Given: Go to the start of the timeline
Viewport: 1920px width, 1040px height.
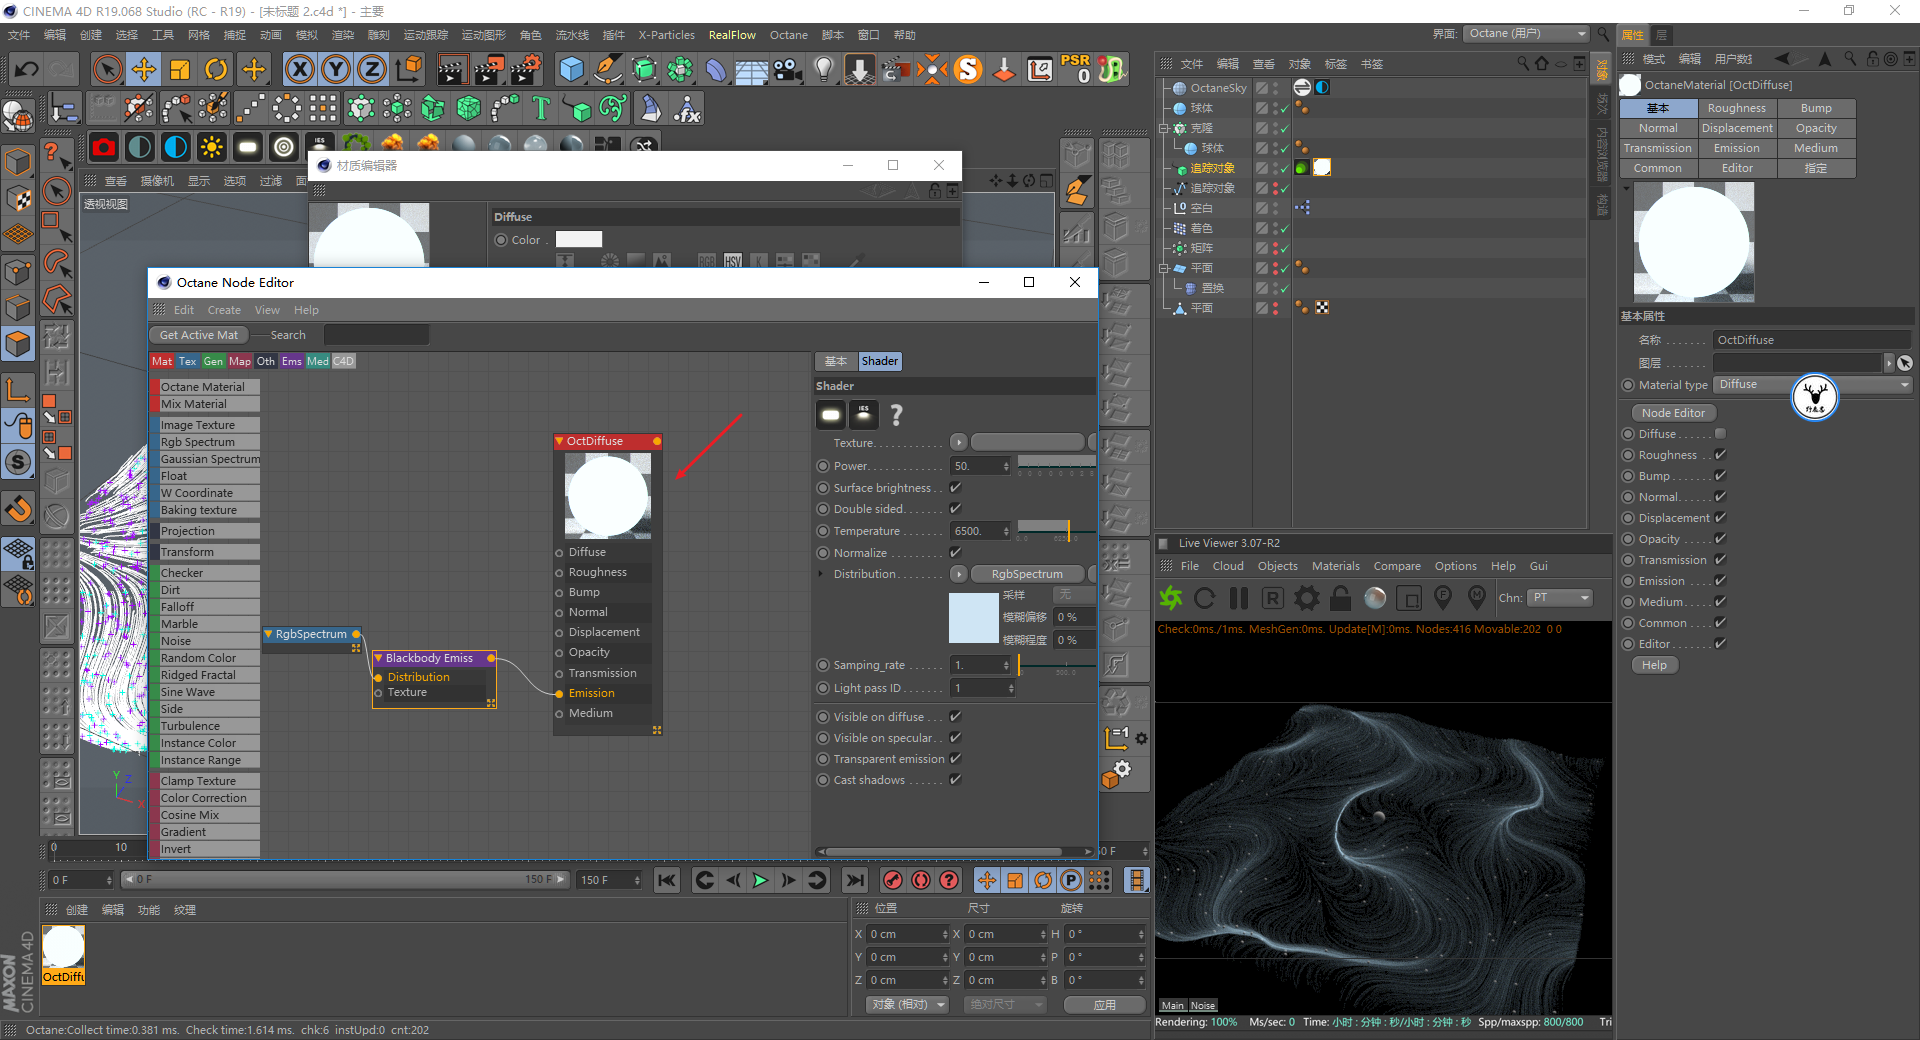Looking at the screenshot, I should pos(667,880).
